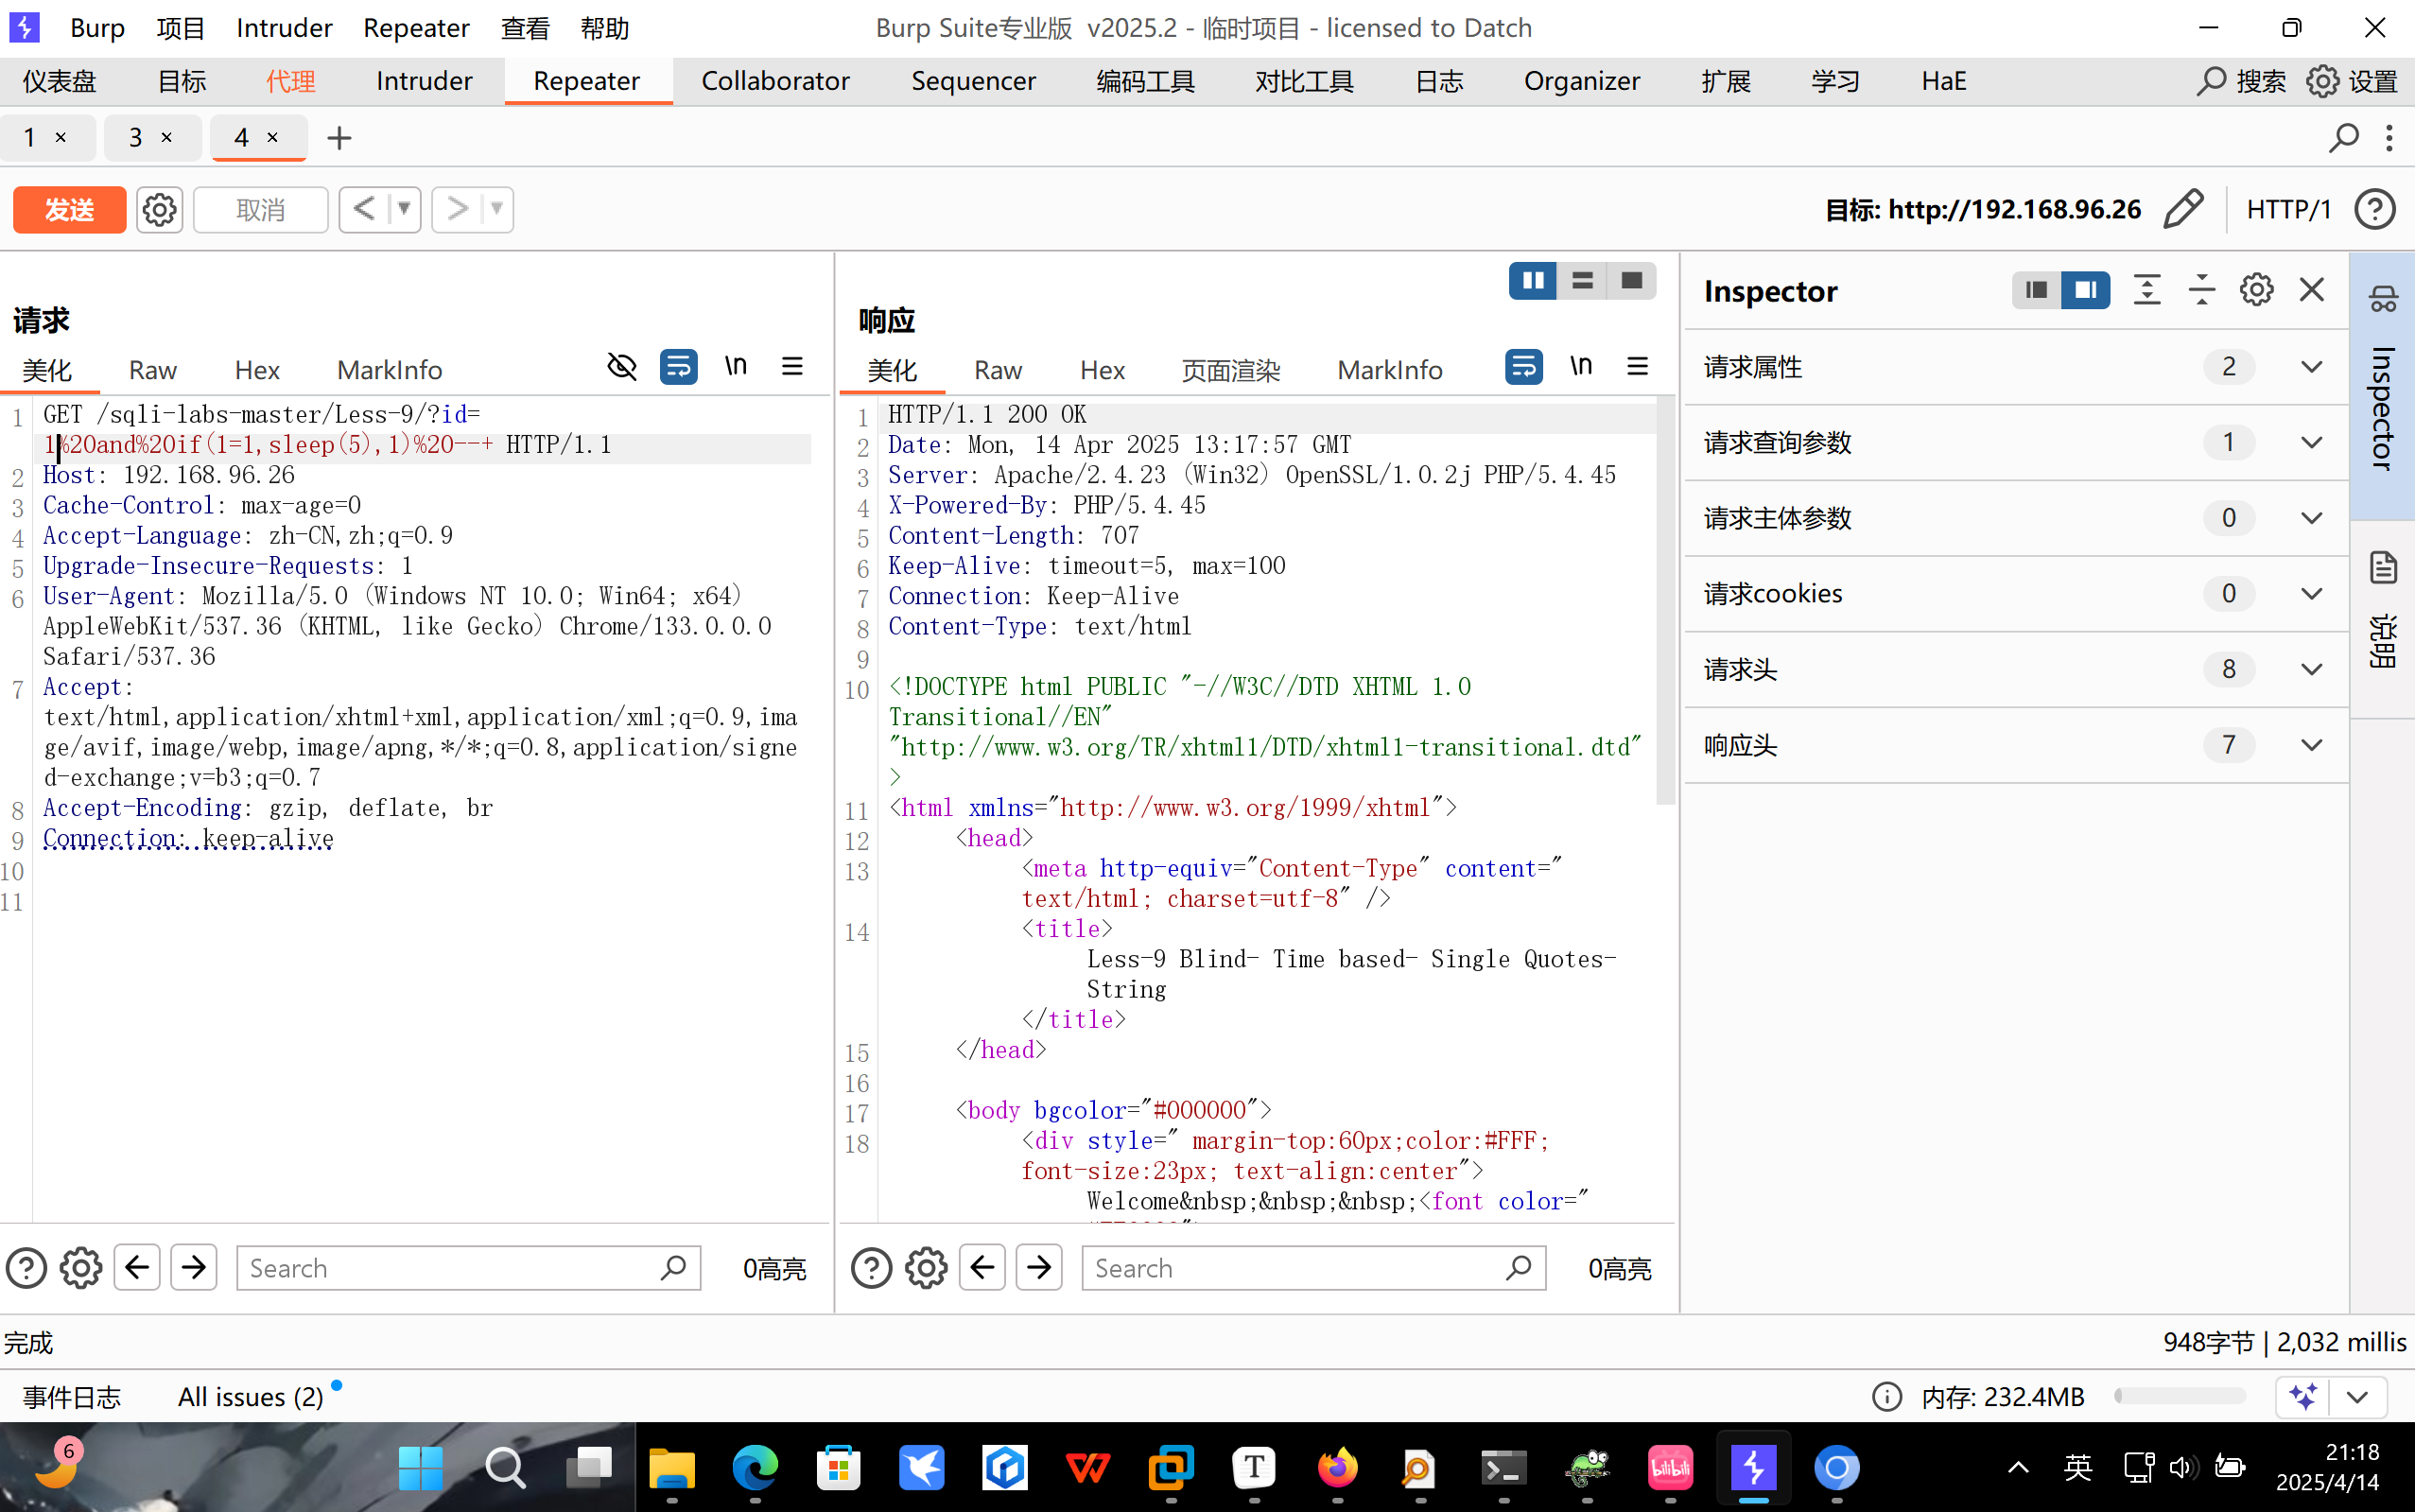Open All issues (2) panel
2415x1512 pixels.
click(x=251, y=1397)
